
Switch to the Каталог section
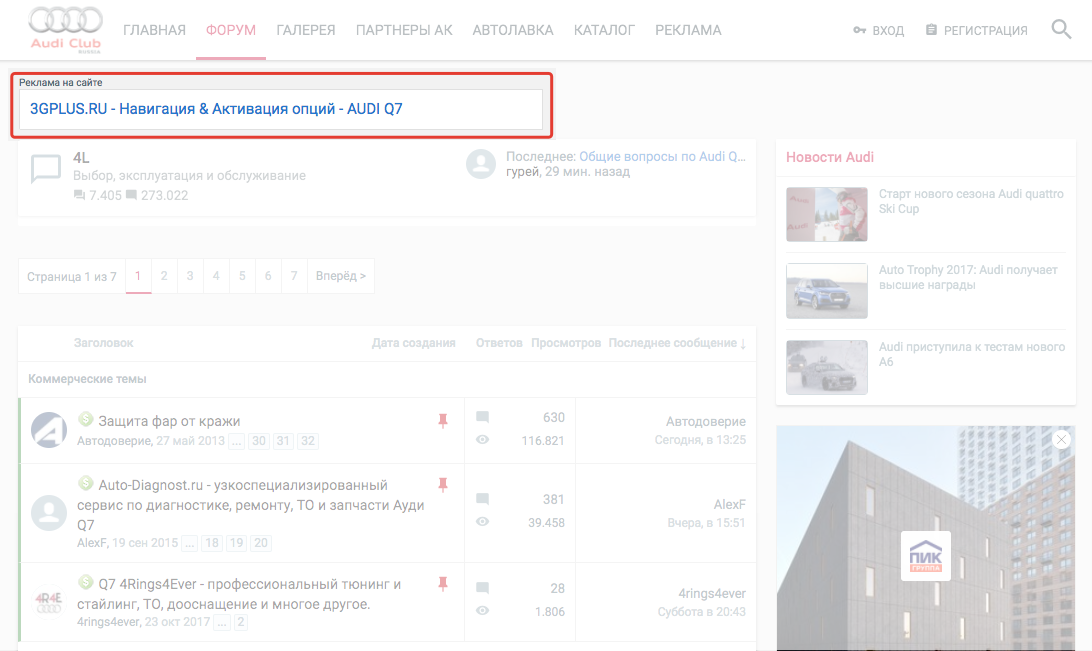[x=604, y=30]
